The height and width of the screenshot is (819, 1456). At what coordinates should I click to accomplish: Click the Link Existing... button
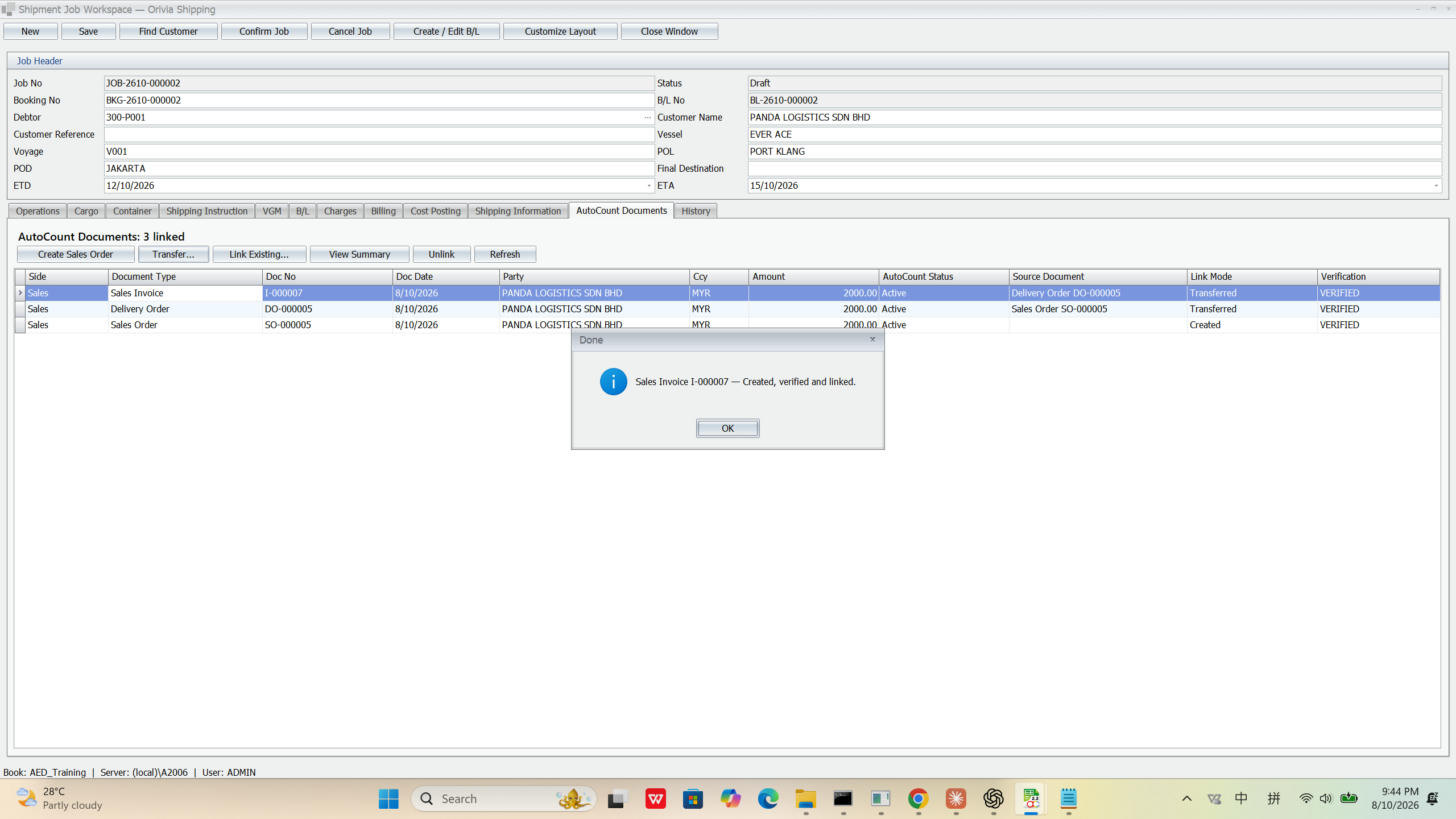point(259,254)
